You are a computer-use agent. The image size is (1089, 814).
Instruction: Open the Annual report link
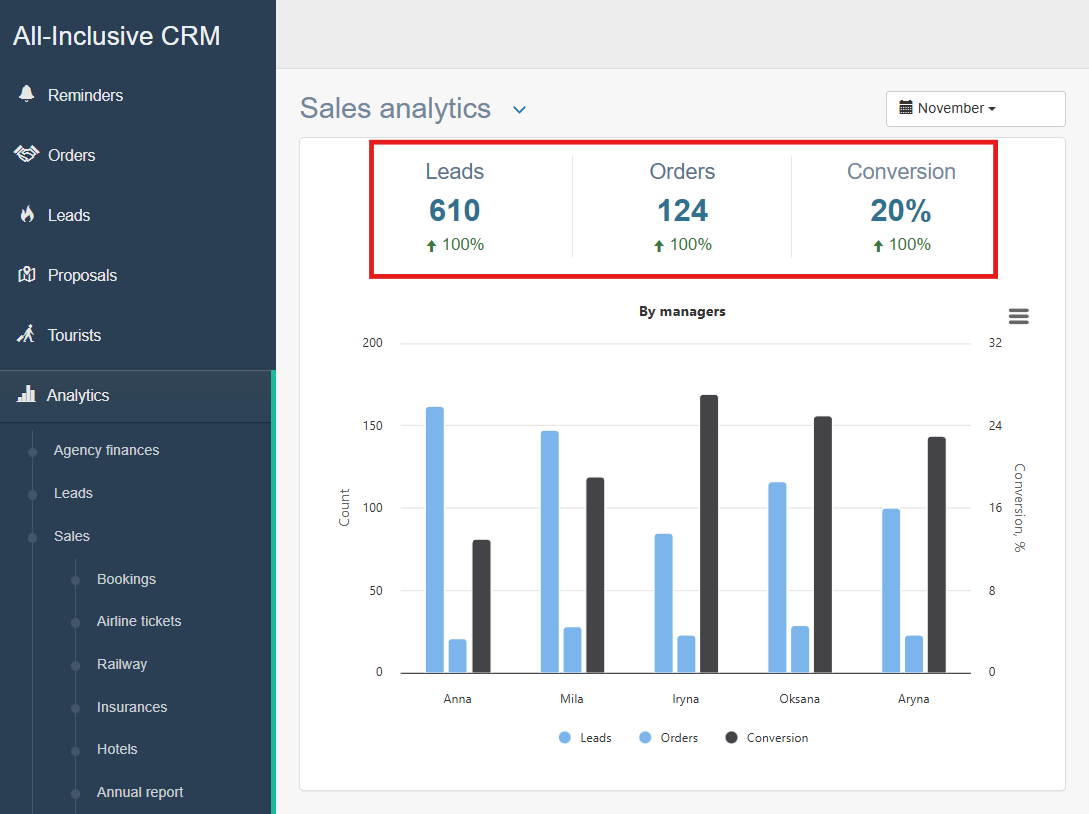tap(140, 792)
